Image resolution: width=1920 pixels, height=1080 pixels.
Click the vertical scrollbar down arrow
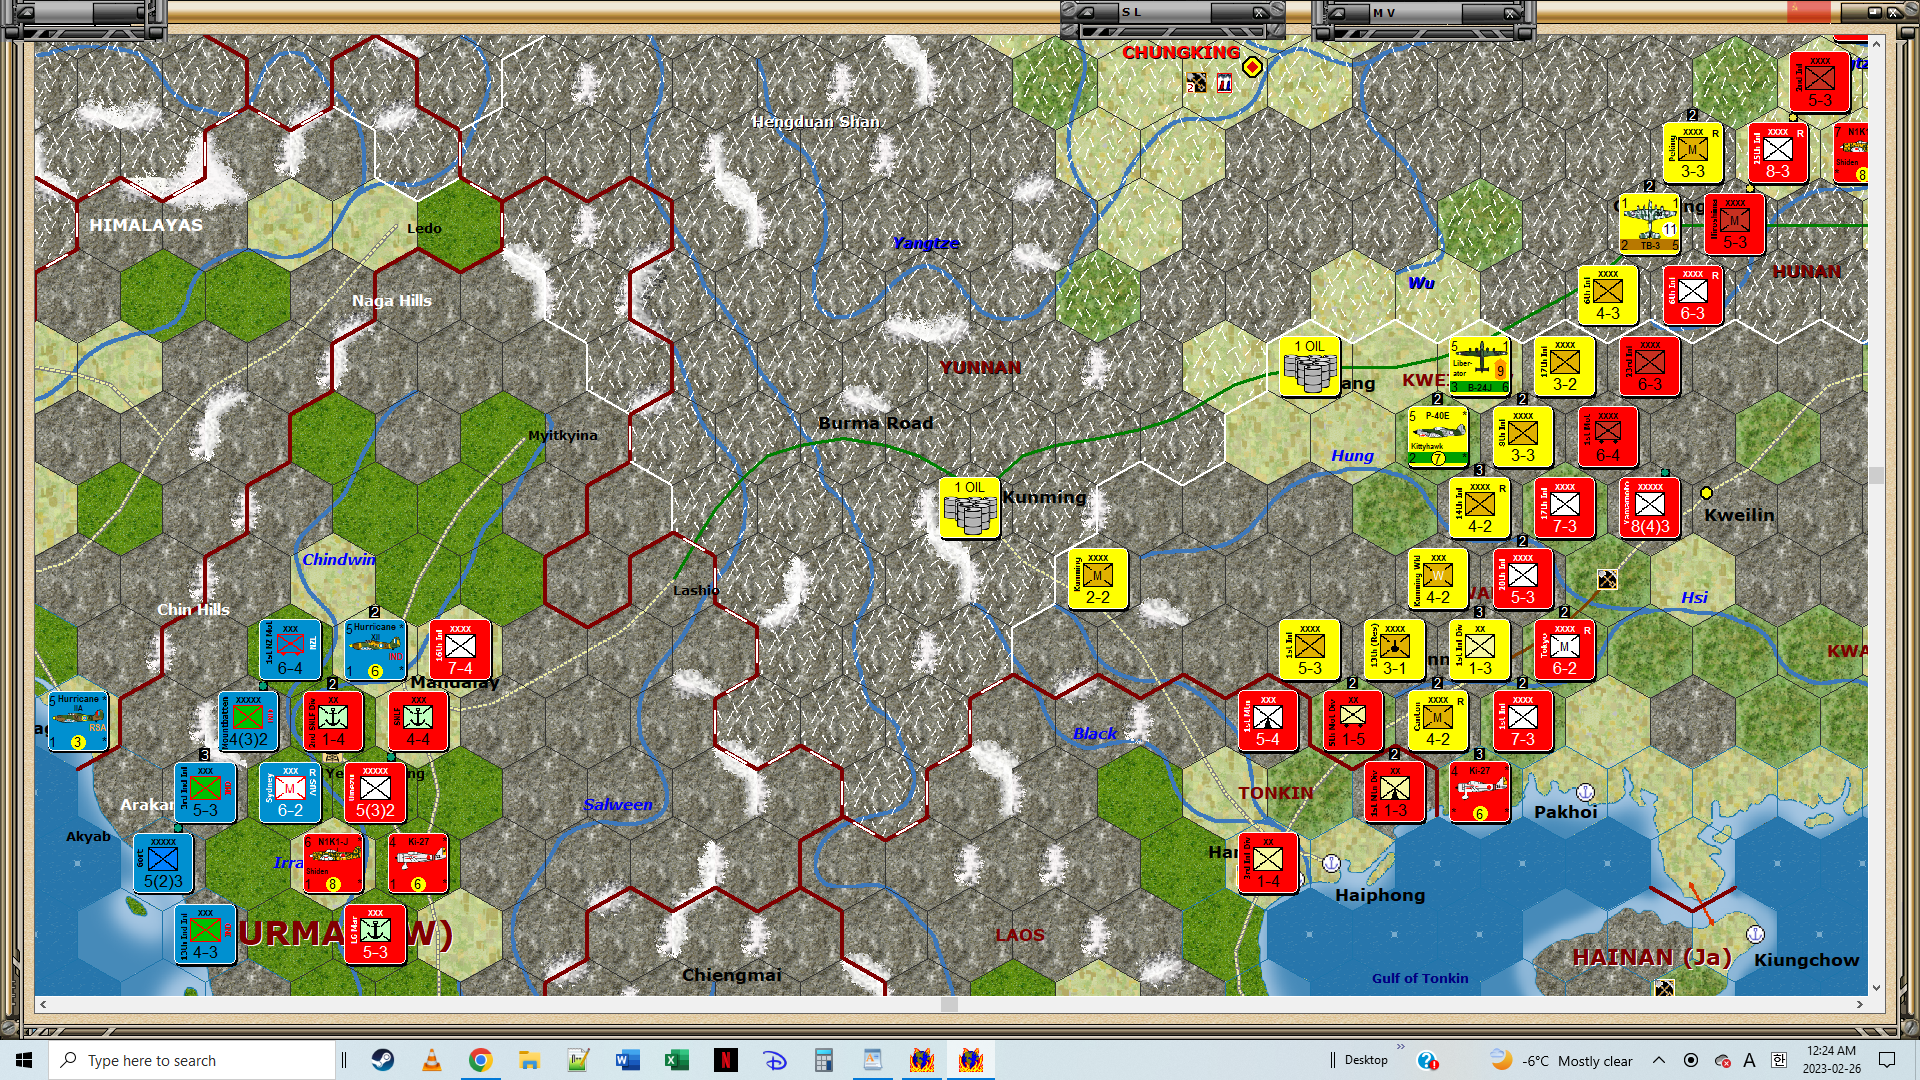[x=1876, y=987]
